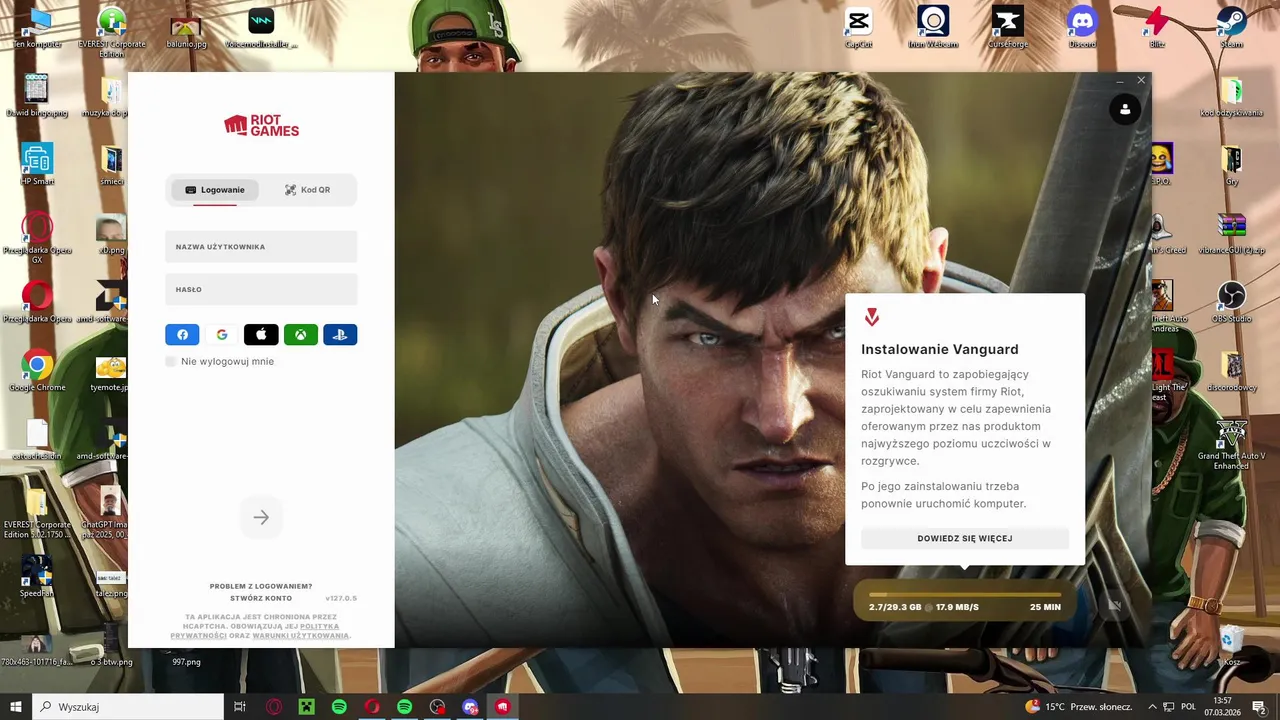Click the dimmed camera icon beside download bar
1280x720 pixels.
[1114, 605]
